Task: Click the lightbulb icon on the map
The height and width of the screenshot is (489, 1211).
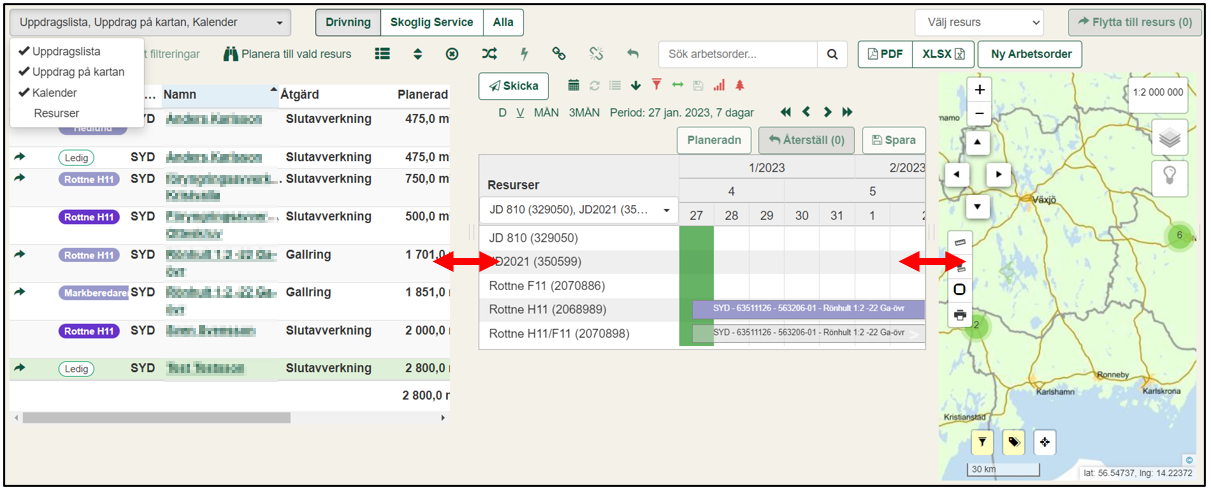Action: pos(1168,178)
